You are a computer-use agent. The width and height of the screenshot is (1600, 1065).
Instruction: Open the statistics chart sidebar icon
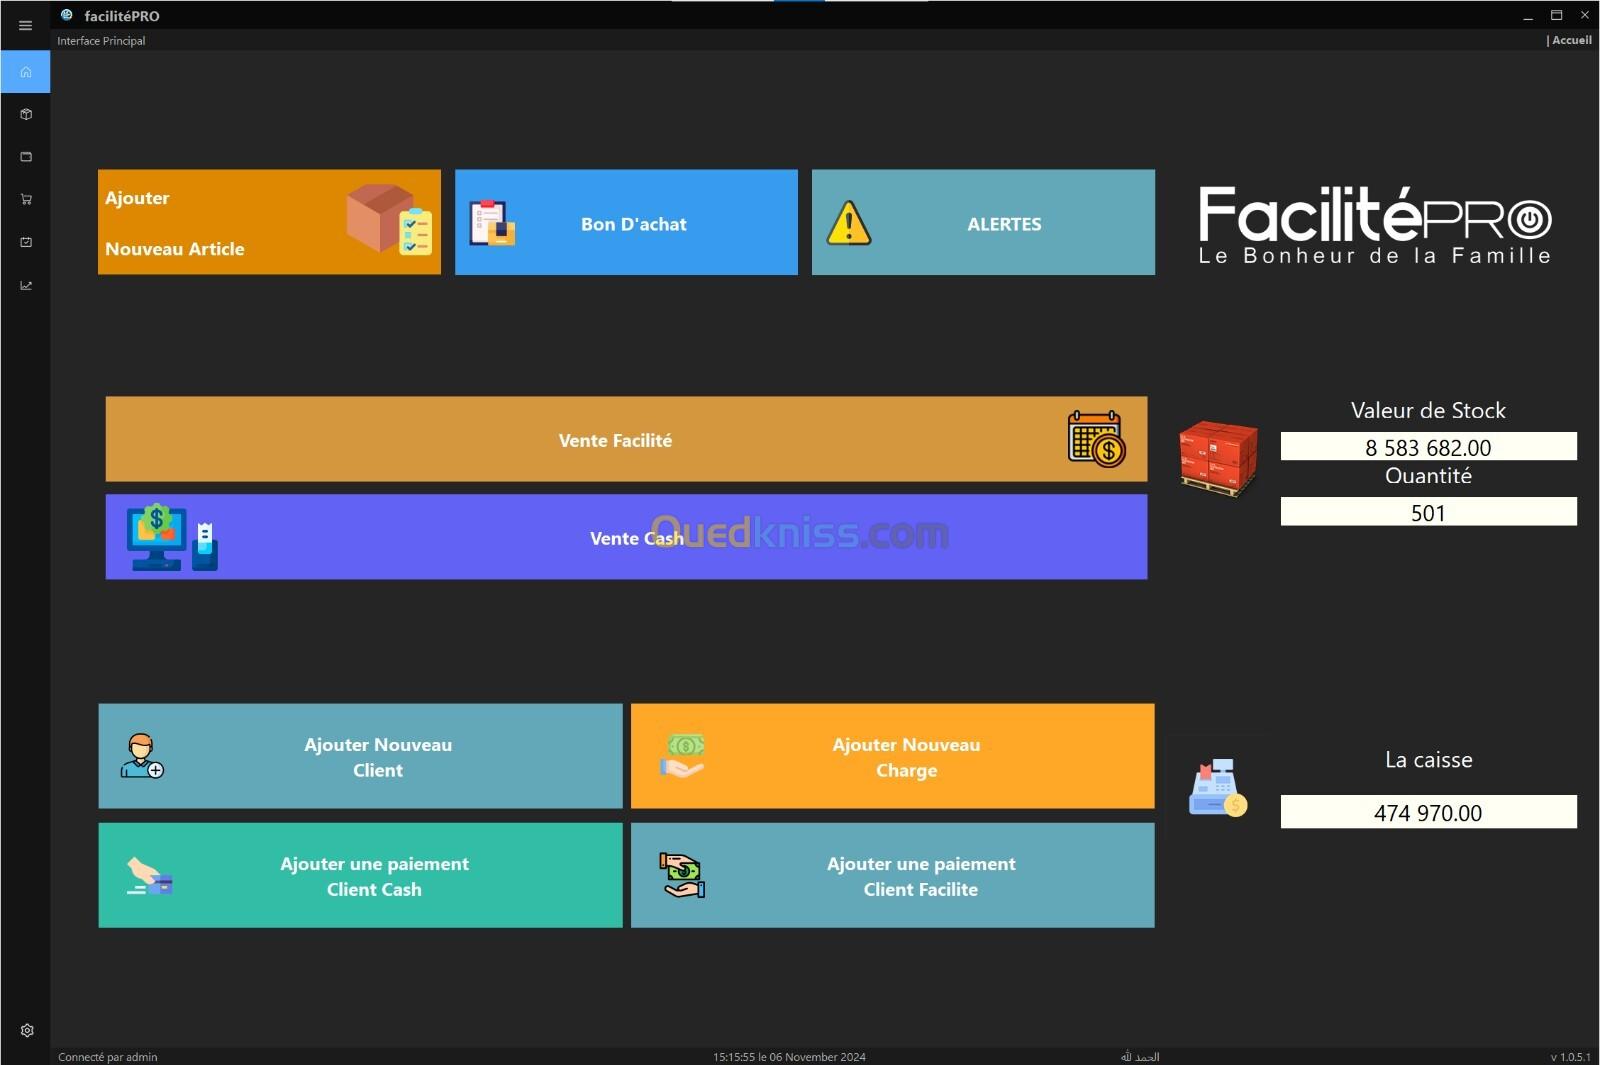(x=26, y=285)
